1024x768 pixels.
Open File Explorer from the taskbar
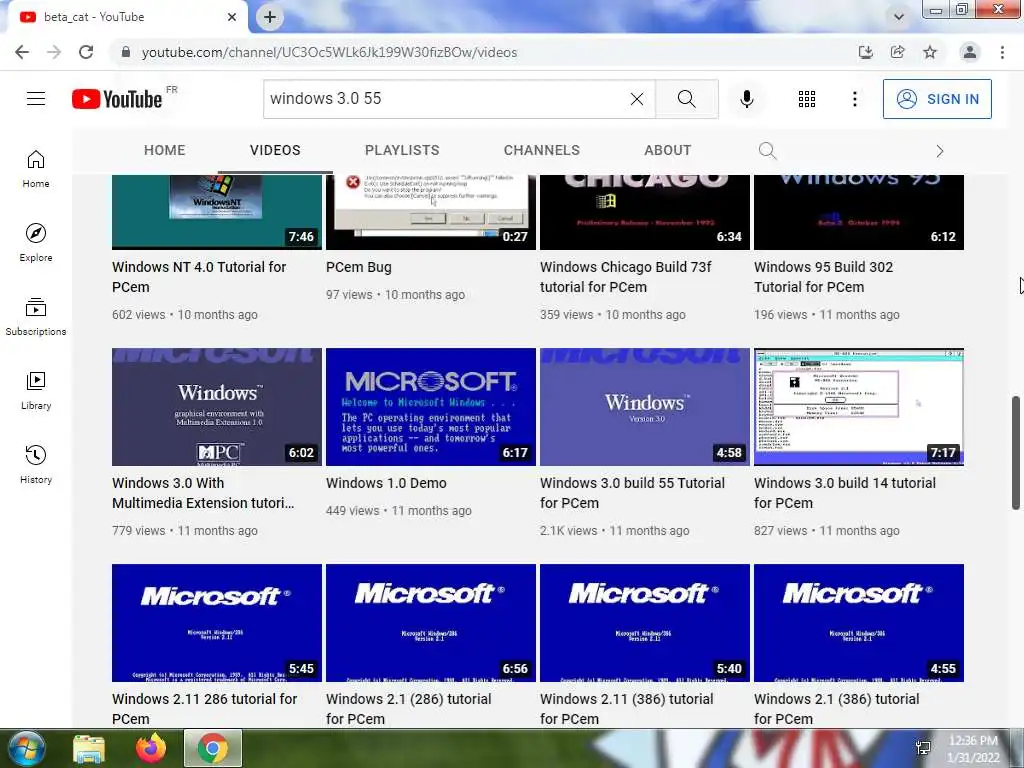point(89,748)
